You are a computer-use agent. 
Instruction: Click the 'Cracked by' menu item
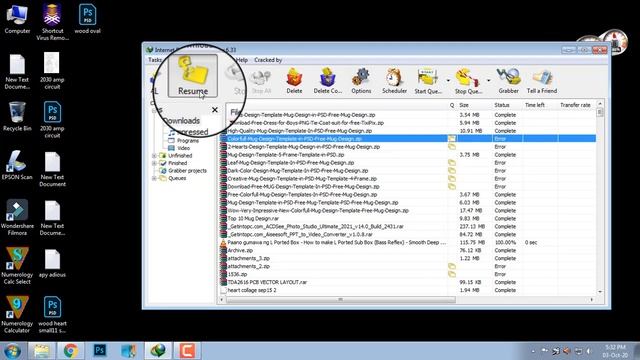[x=268, y=60]
